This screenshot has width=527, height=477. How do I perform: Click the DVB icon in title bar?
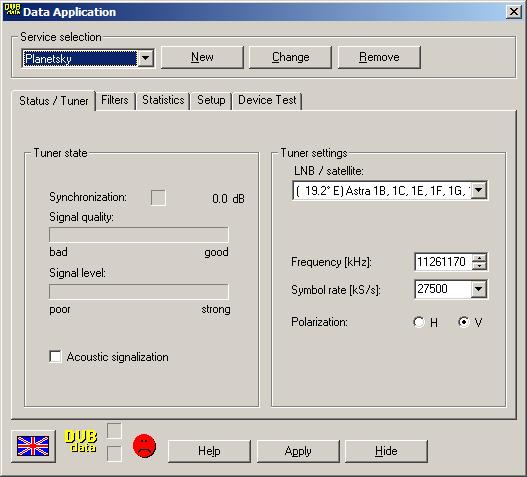click(12, 10)
